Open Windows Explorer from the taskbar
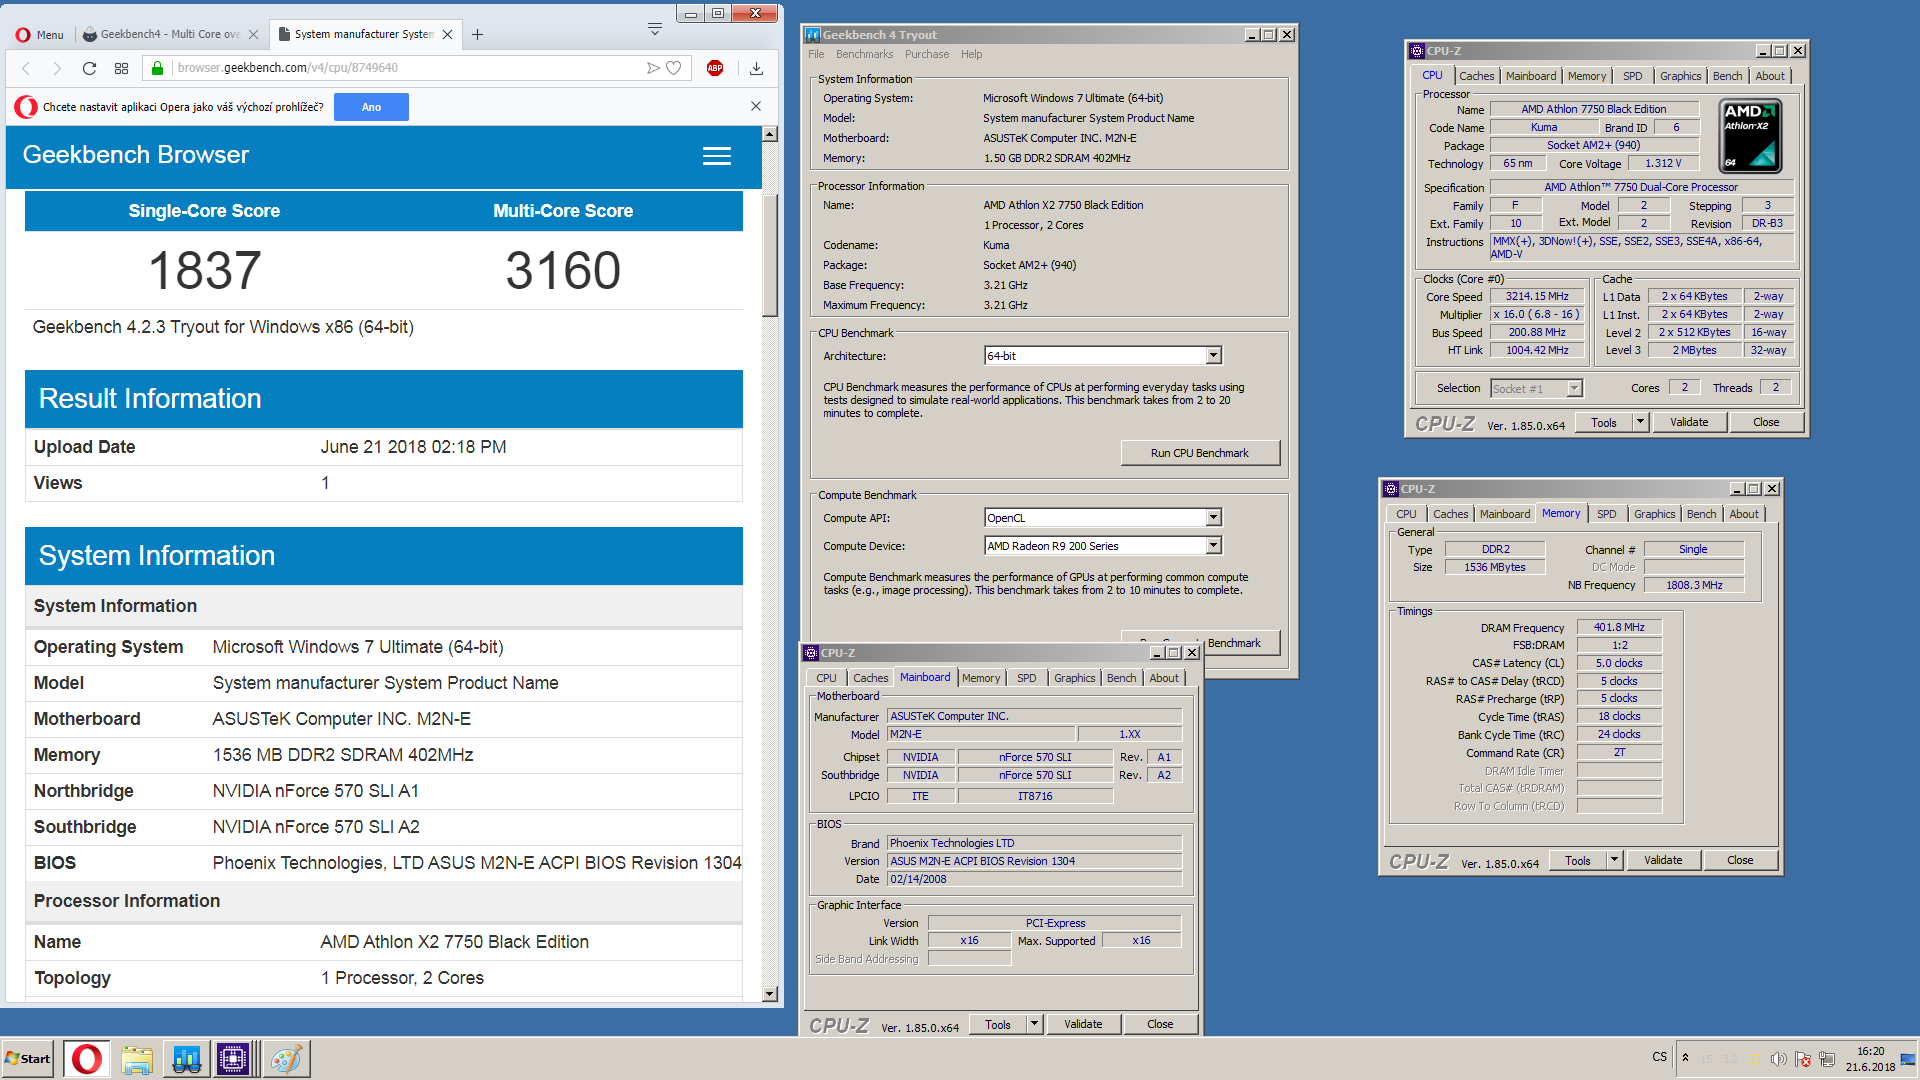1920x1080 pixels. 137,1059
